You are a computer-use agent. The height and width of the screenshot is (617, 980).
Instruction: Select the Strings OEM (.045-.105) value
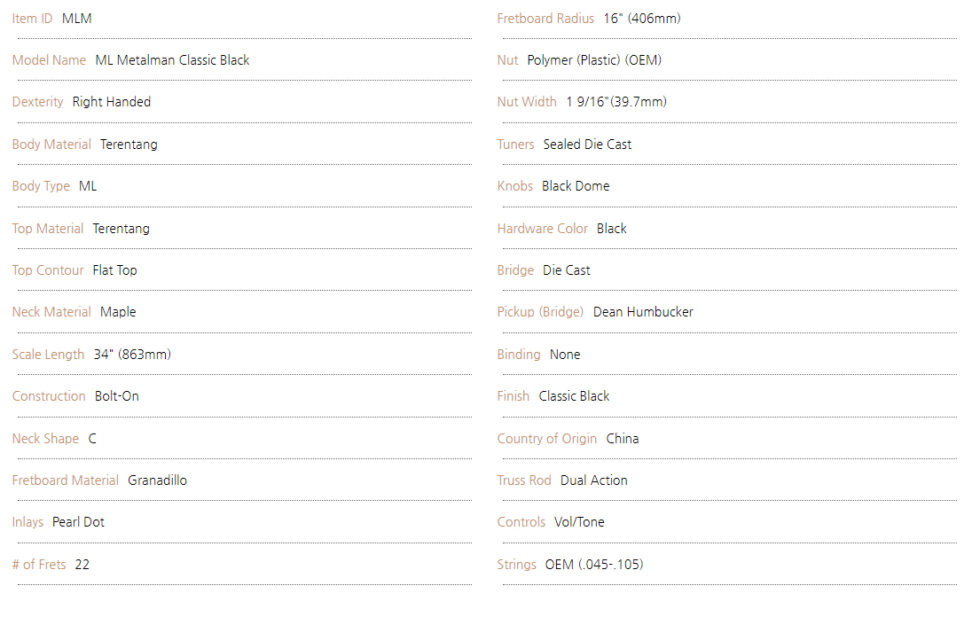coord(594,564)
